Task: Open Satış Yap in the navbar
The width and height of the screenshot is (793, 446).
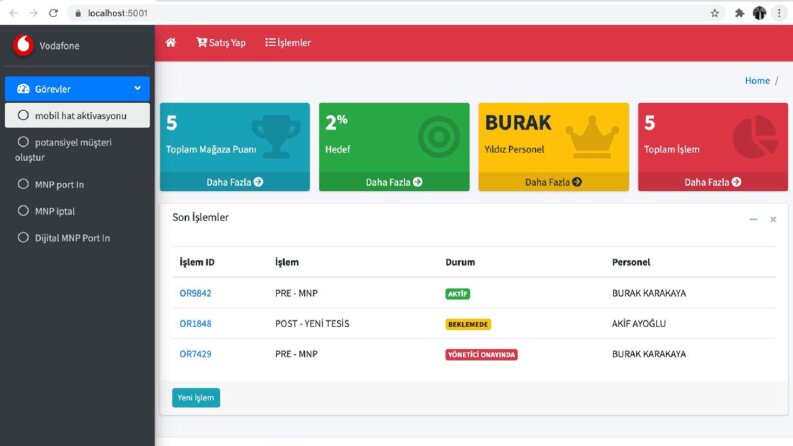Action: 221,42
